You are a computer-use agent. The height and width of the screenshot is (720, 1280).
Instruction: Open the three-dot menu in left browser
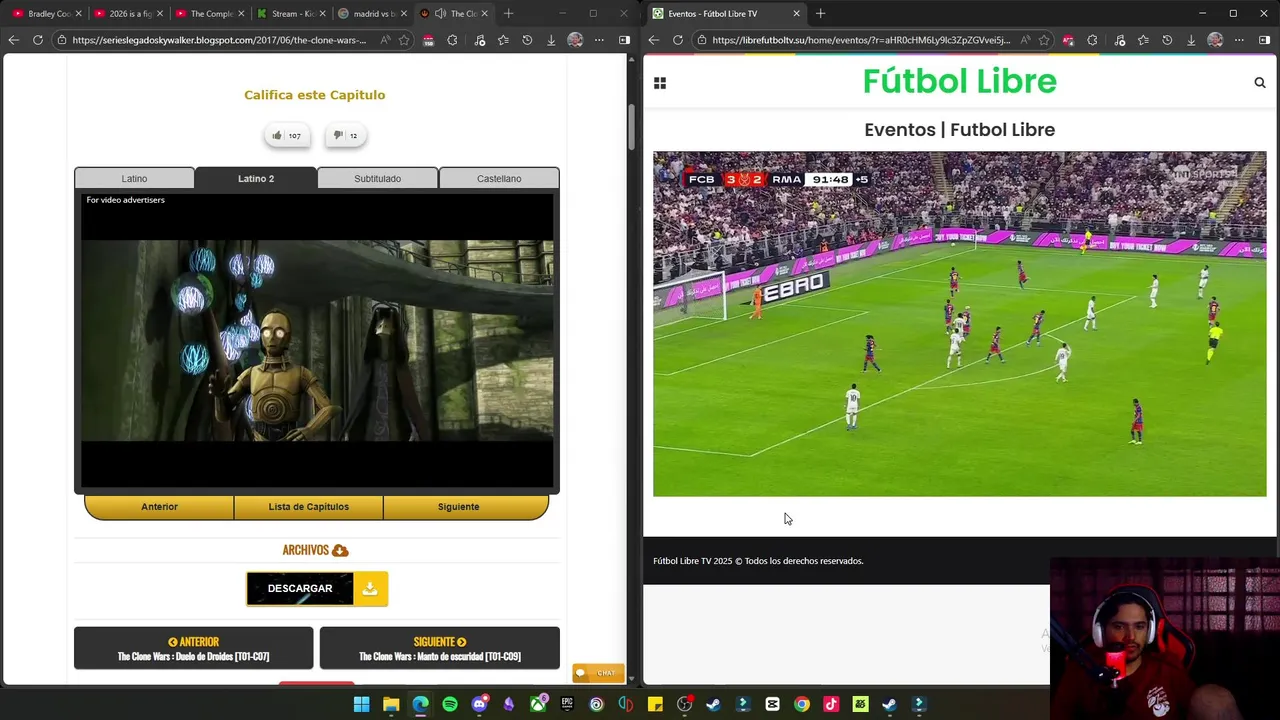point(599,40)
